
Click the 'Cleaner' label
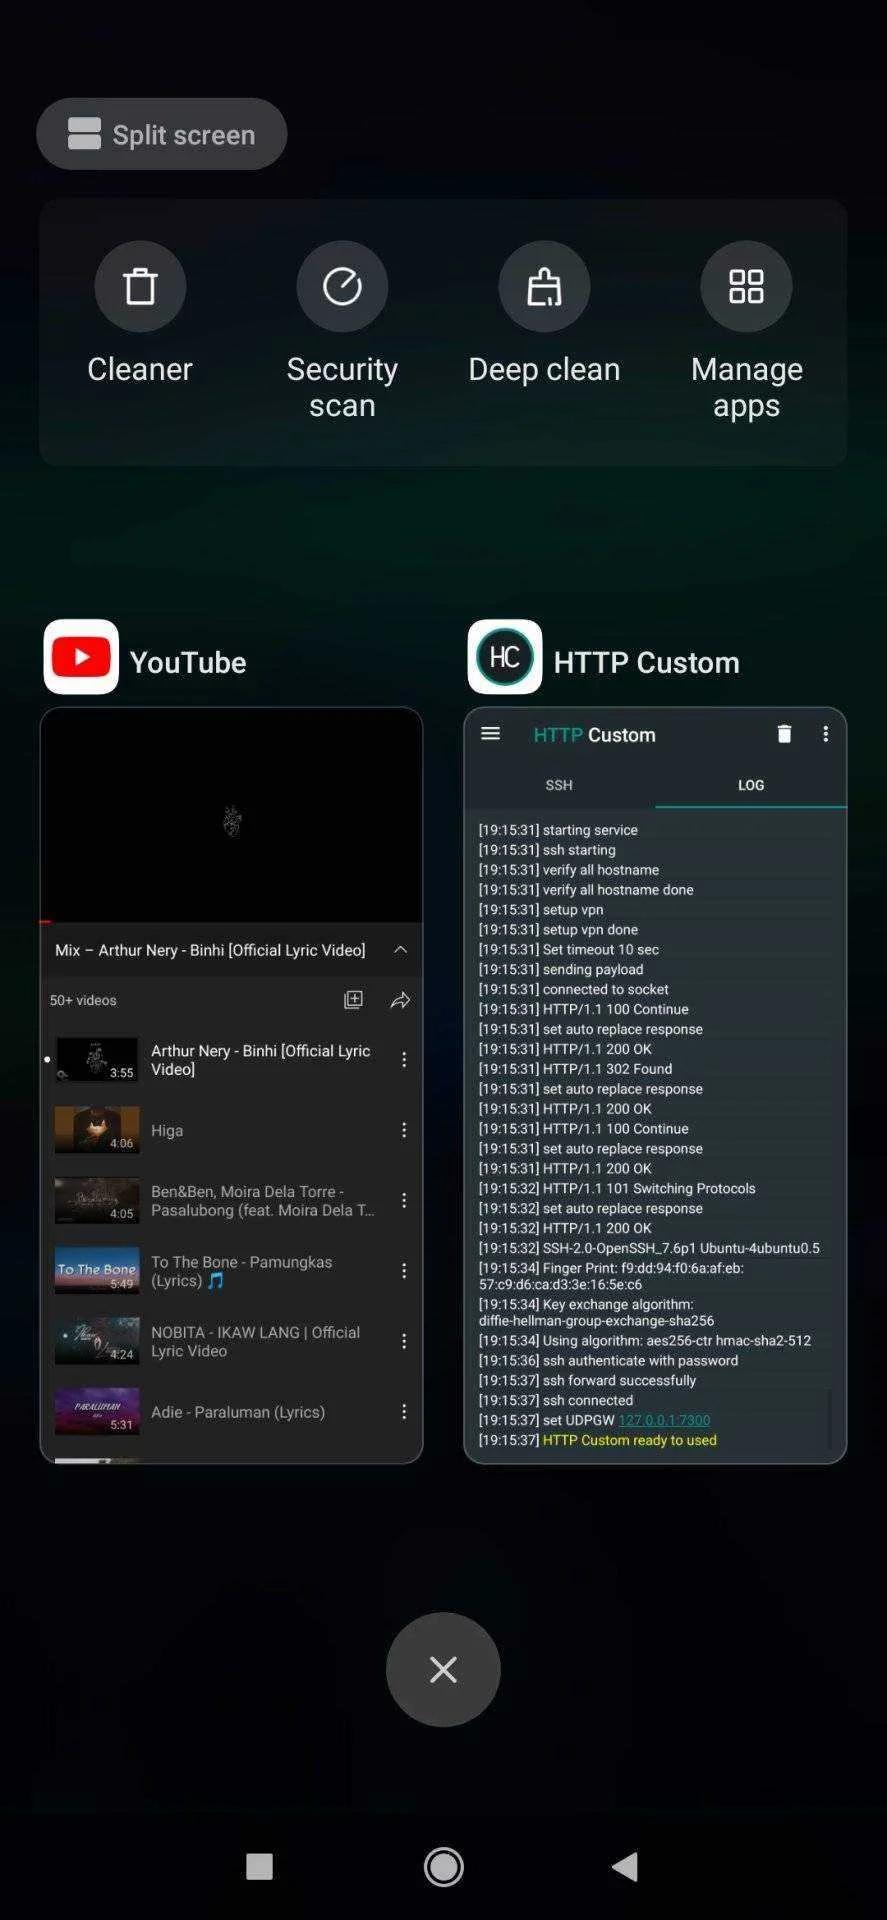140,369
